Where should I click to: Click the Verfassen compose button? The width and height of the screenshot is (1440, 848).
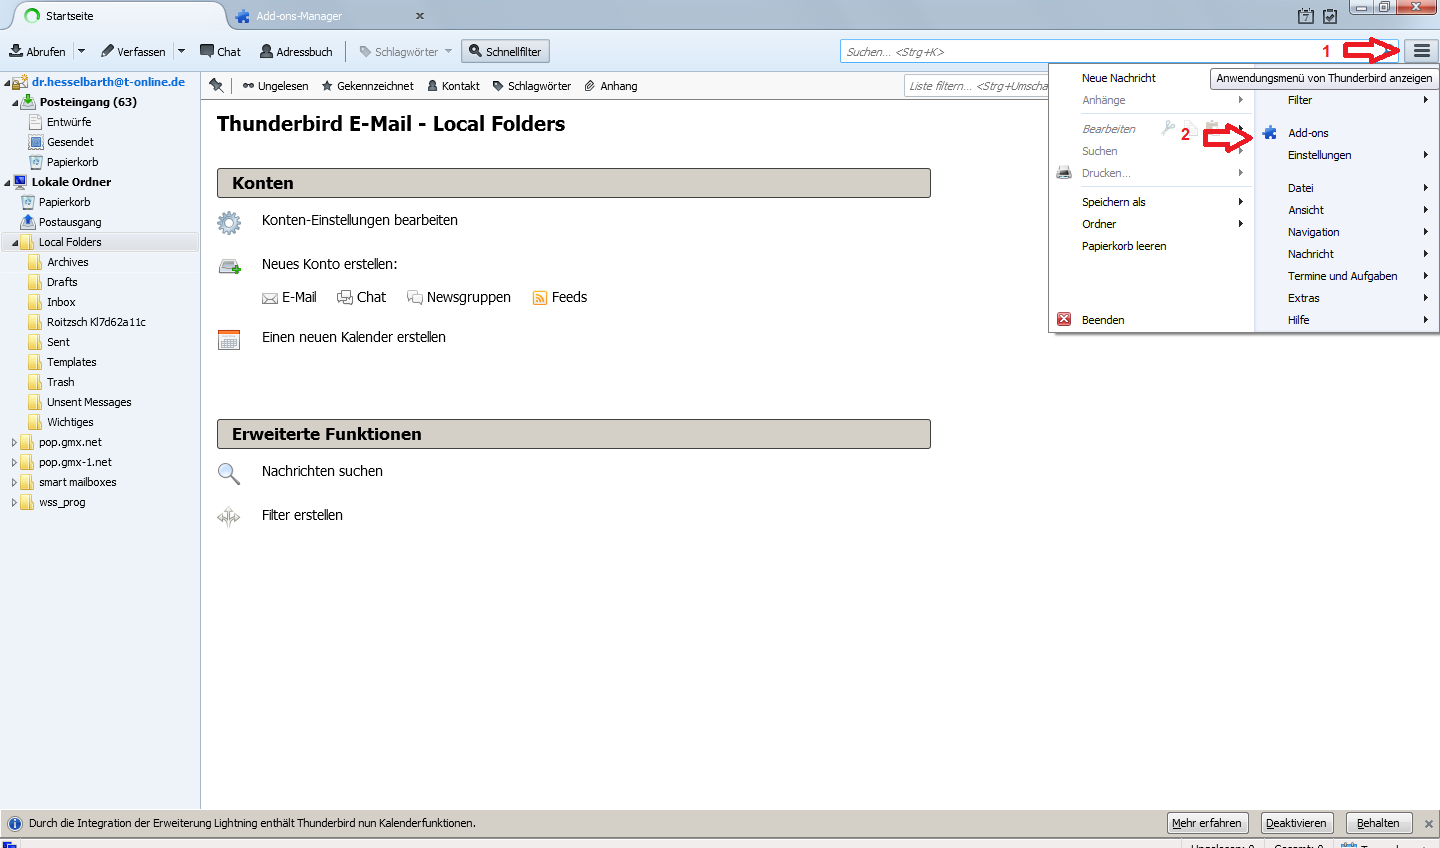pos(133,51)
